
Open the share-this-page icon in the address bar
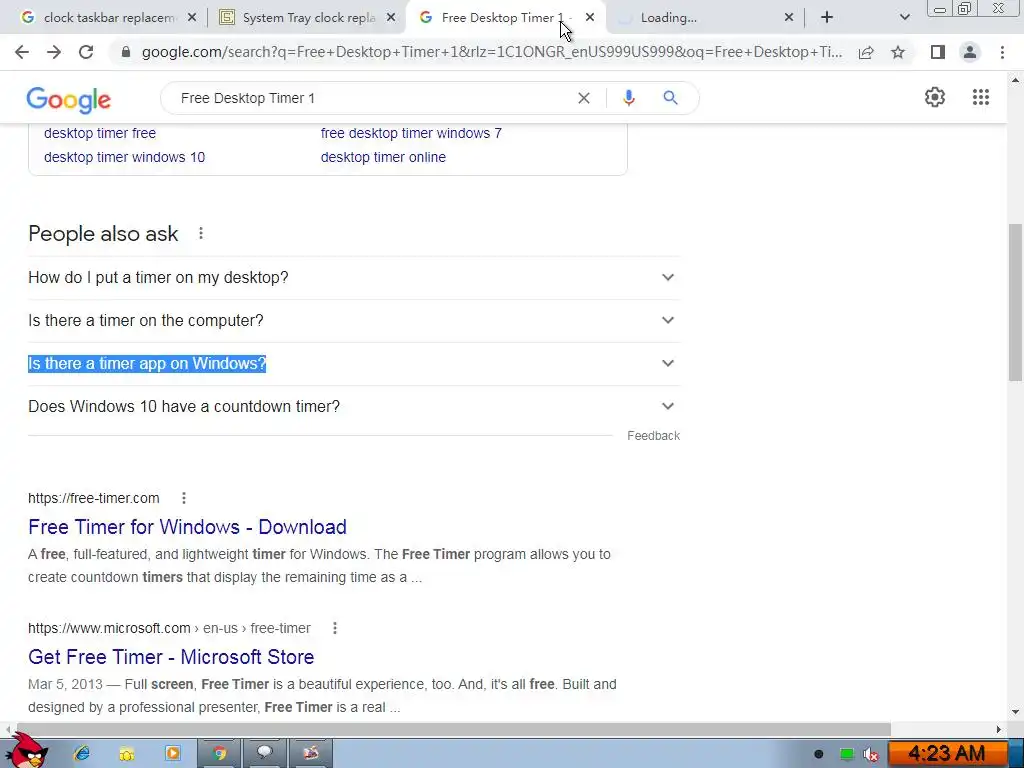866,52
